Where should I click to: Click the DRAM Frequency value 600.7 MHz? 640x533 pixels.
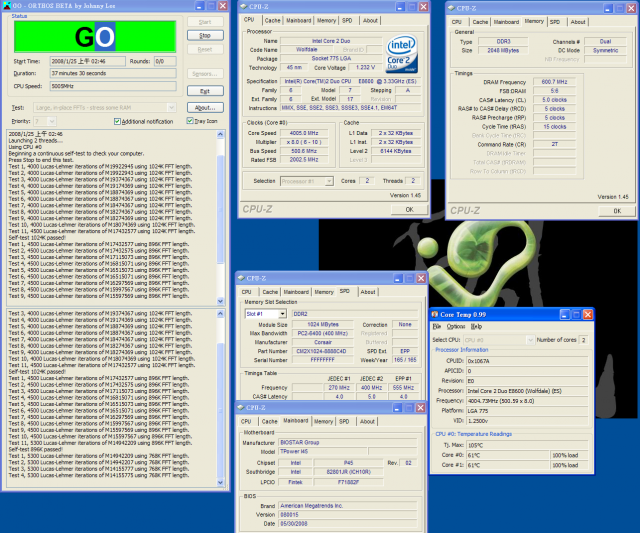(x=554, y=82)
